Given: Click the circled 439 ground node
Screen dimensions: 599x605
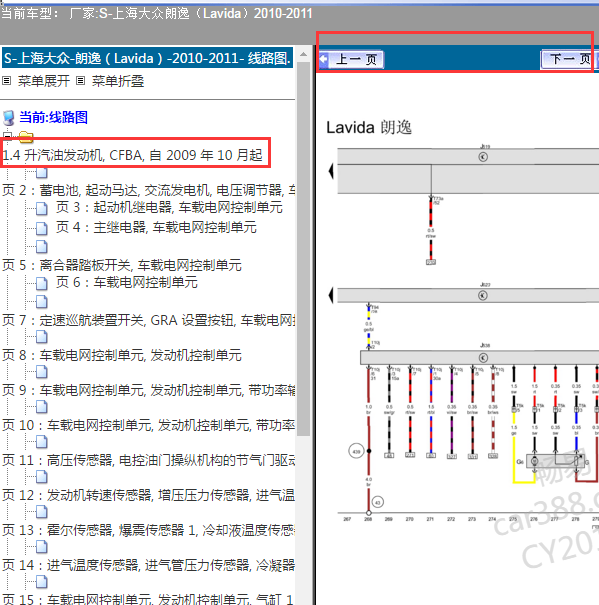Looking at the screenshot, I should pos(356,451).
